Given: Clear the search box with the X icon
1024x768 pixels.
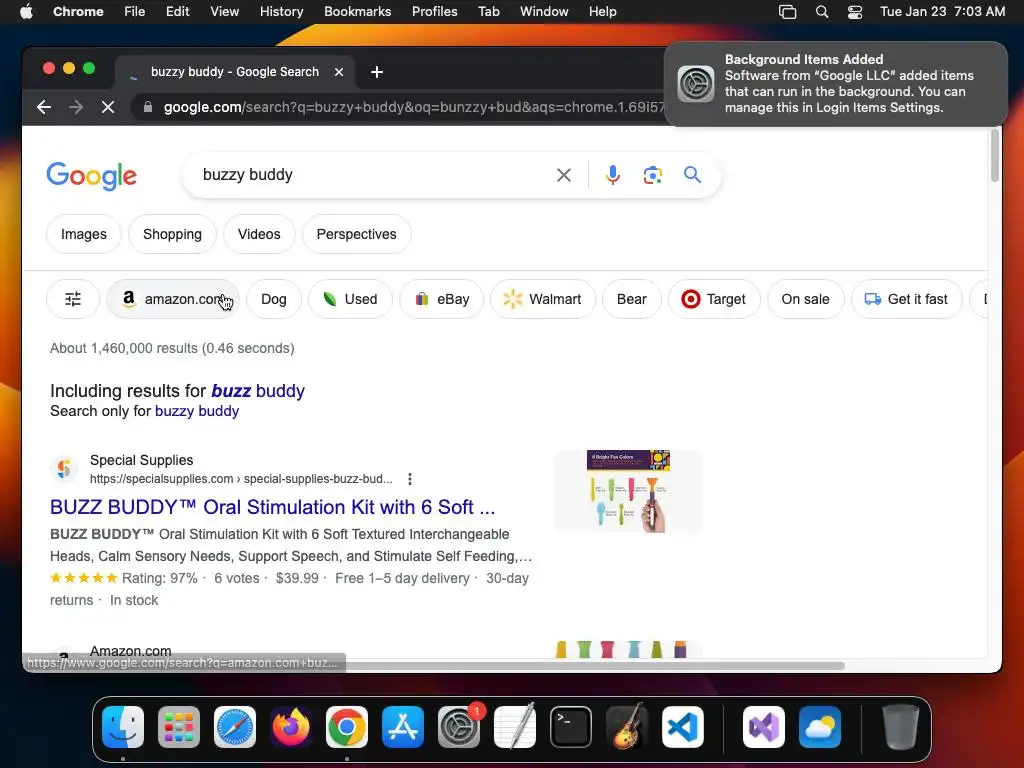Looking at the screenshot, I should (x=564, y=175).
